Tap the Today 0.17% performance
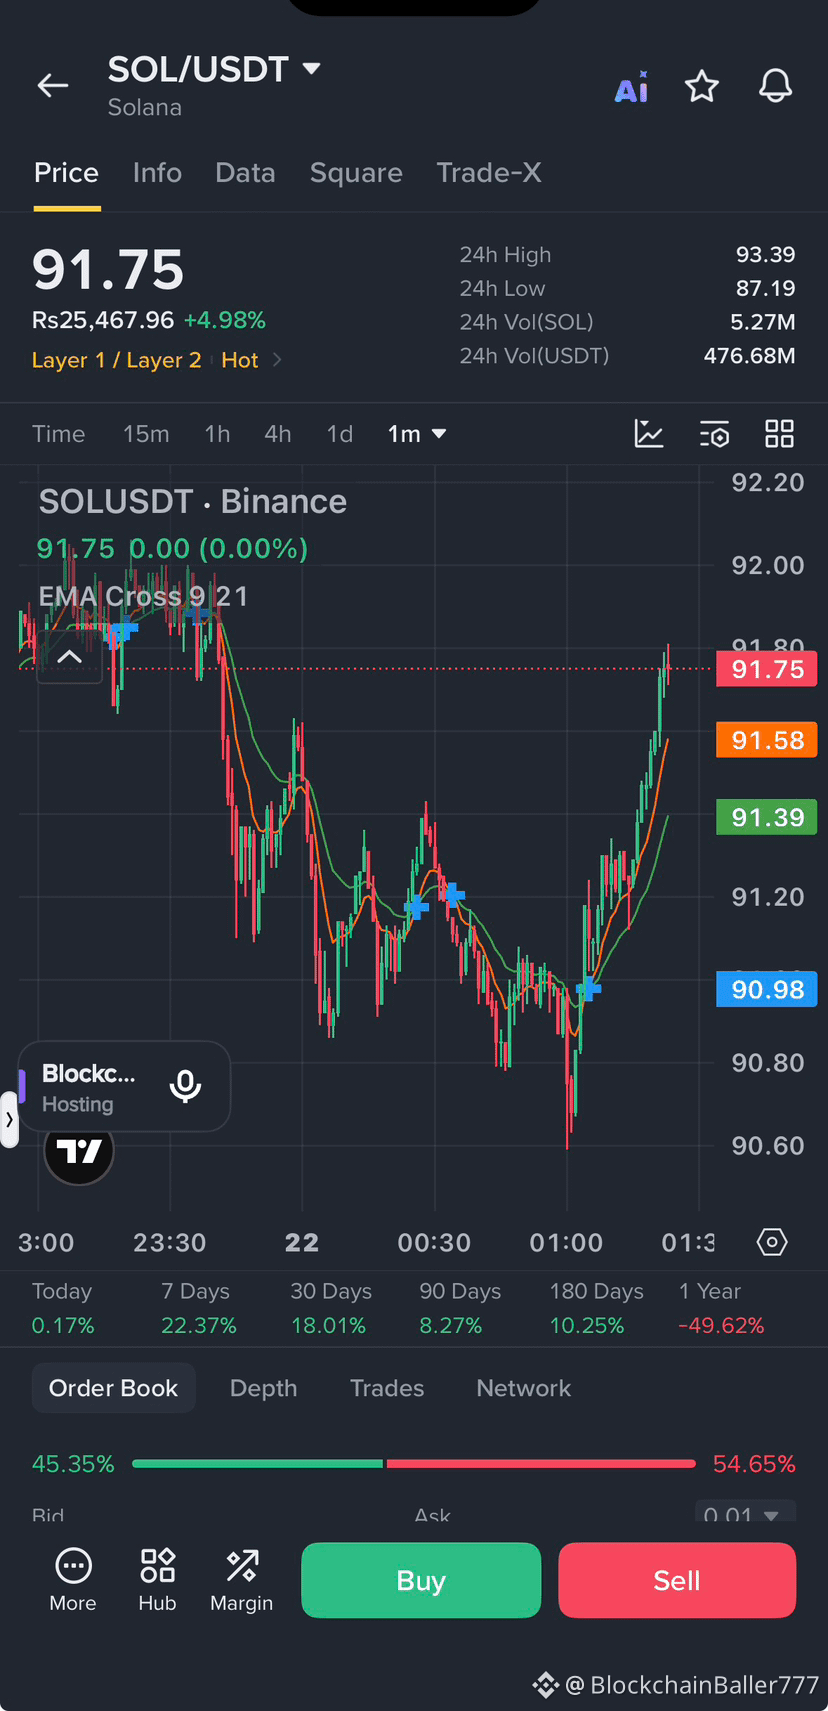The width and height of the screenshot is (828, 1711). coord(63,1308)
